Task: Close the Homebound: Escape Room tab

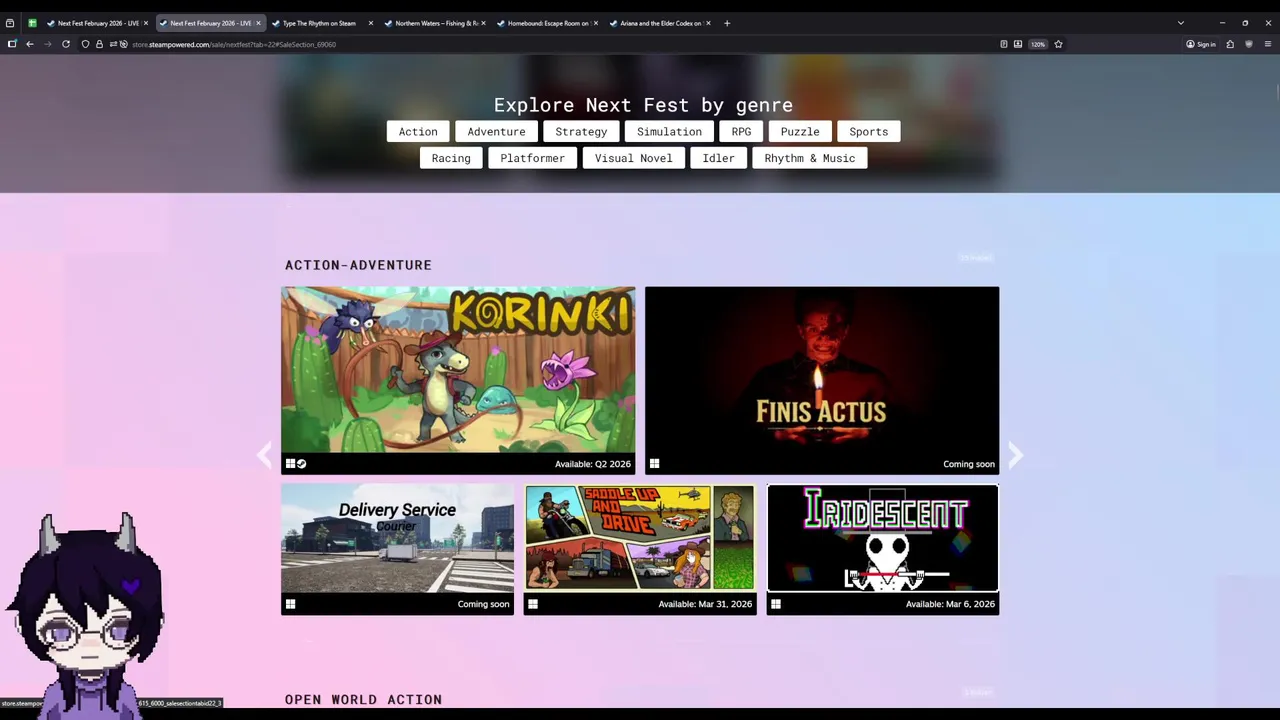Action: tap(596, 23)
